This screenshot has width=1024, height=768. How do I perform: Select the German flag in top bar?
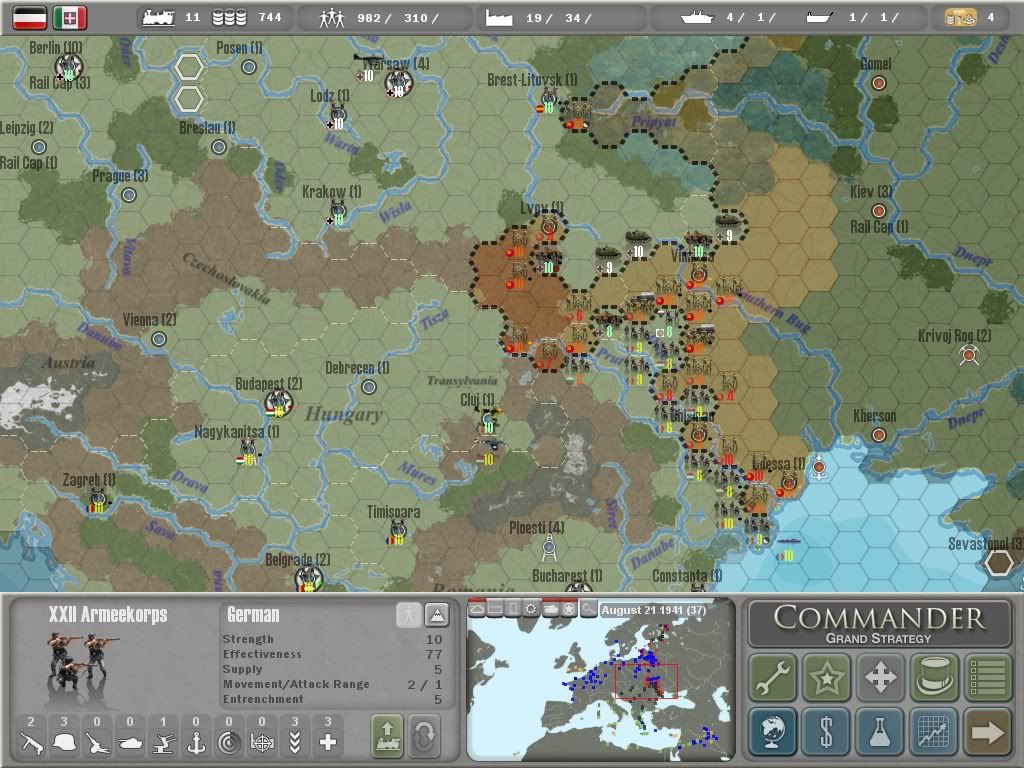click(x=30, y=18)
